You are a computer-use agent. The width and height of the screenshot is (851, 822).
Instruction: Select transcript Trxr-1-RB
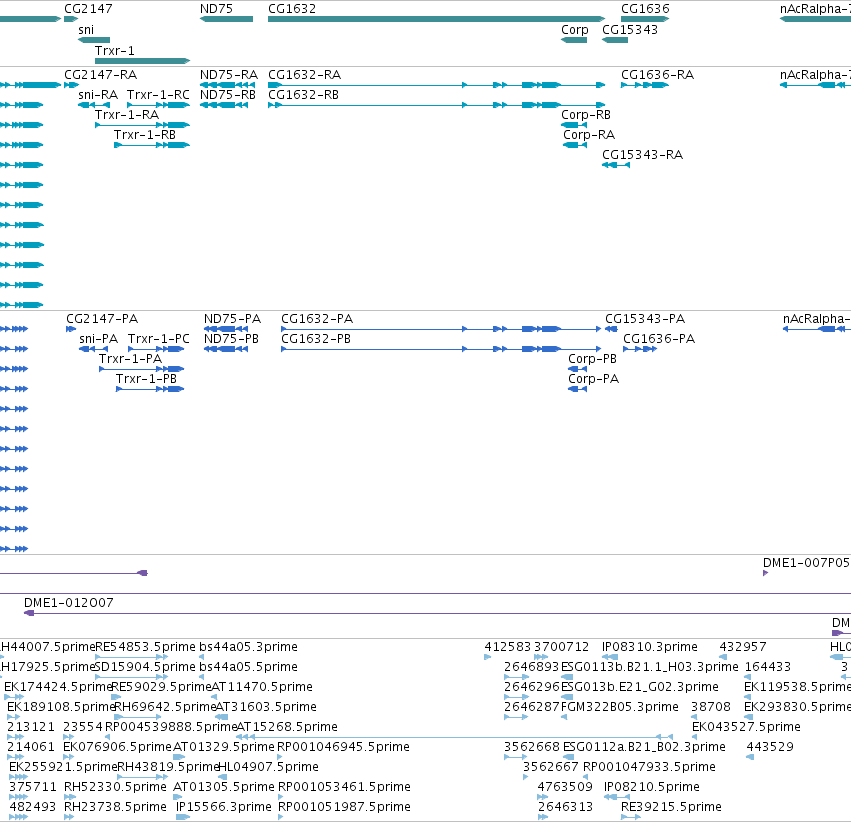point(152,145)
